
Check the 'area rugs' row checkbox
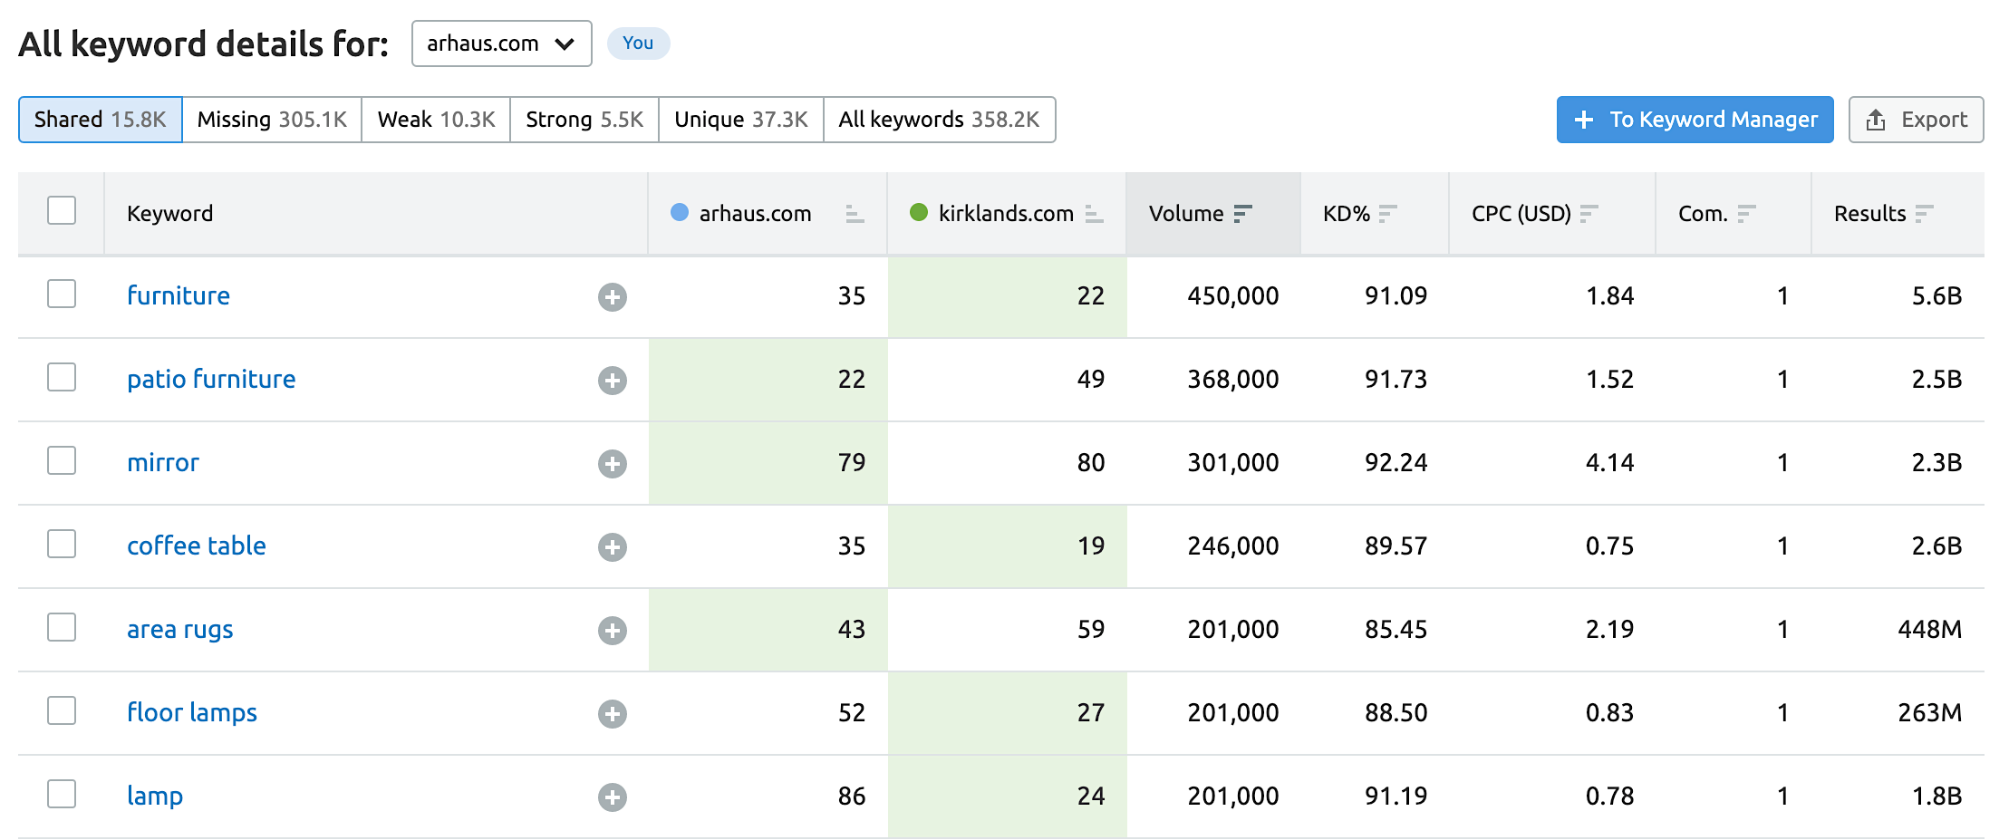[x=62, y=627]
